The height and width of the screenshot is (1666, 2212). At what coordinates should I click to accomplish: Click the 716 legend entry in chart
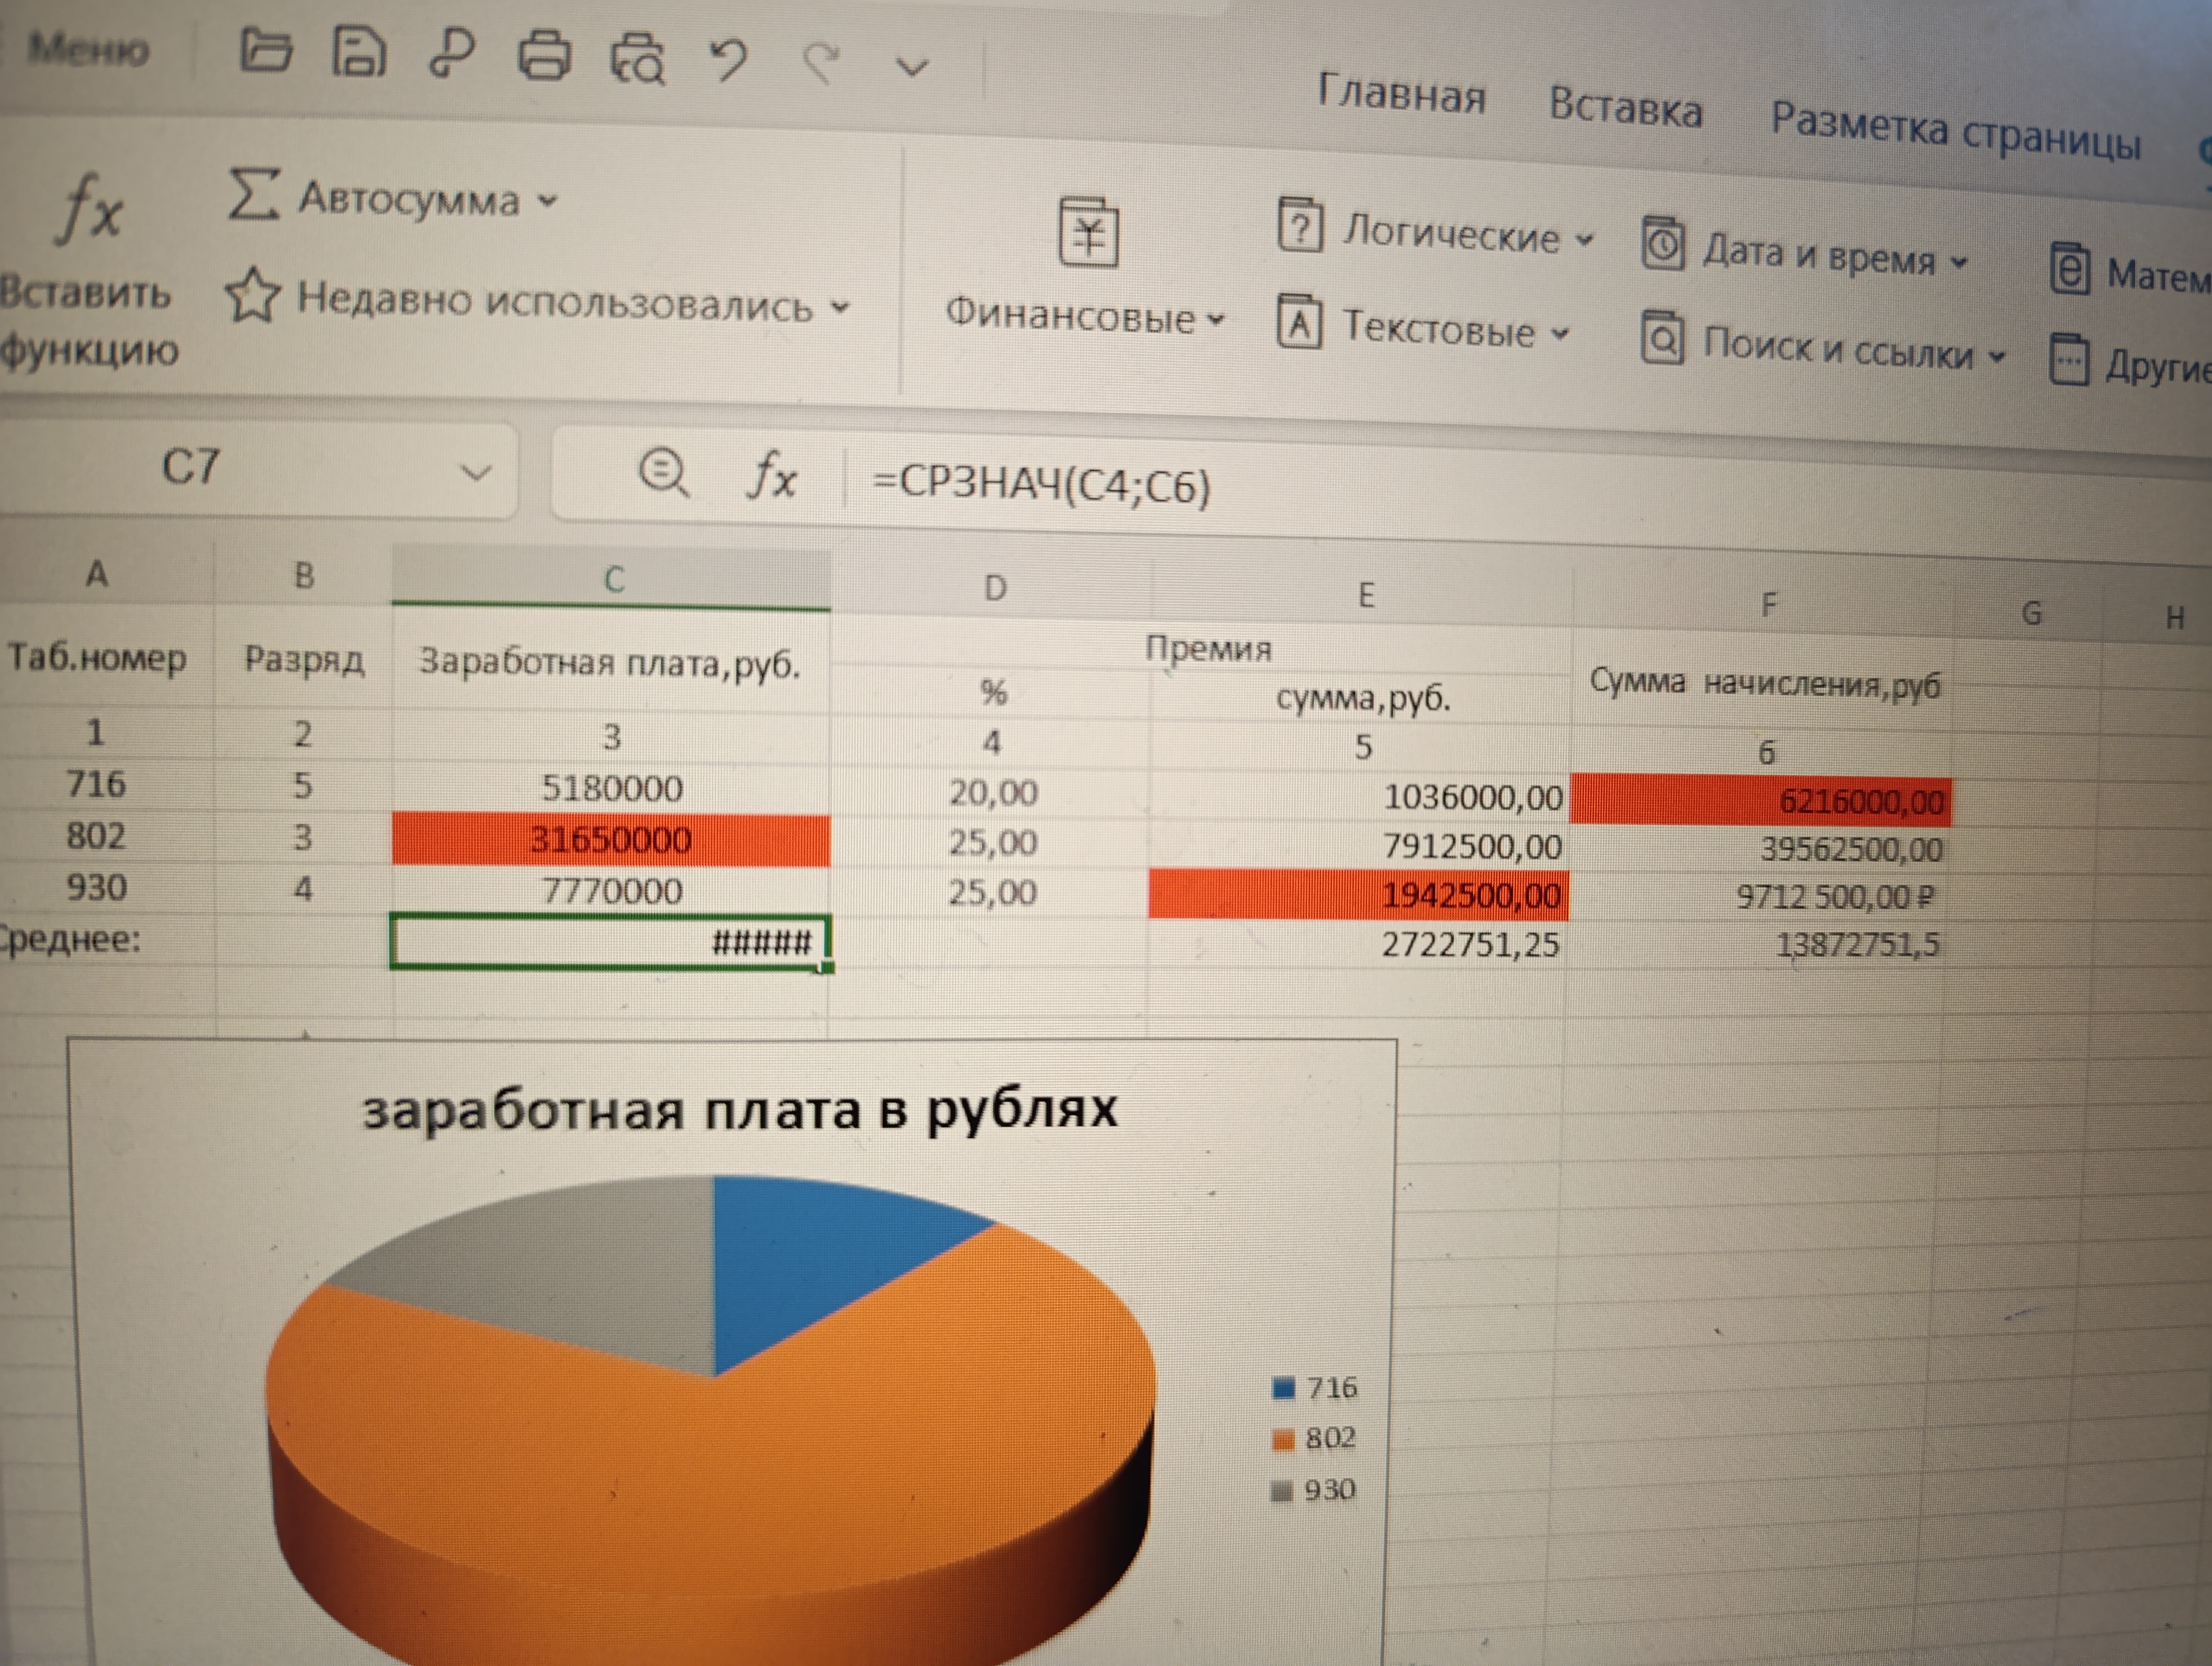tap(1314, 1388)
